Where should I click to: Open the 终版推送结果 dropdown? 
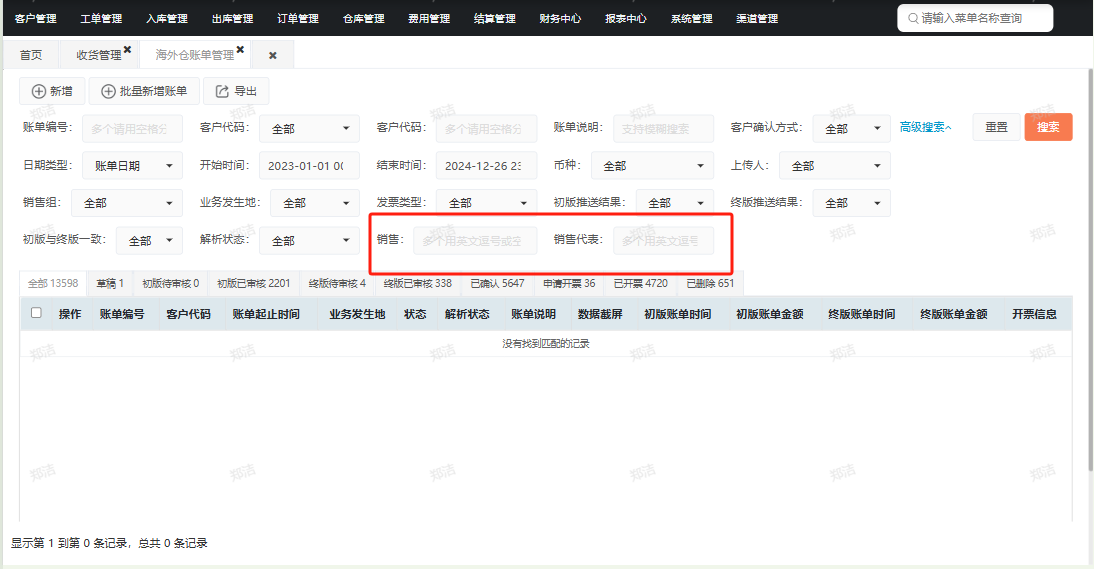851,203
